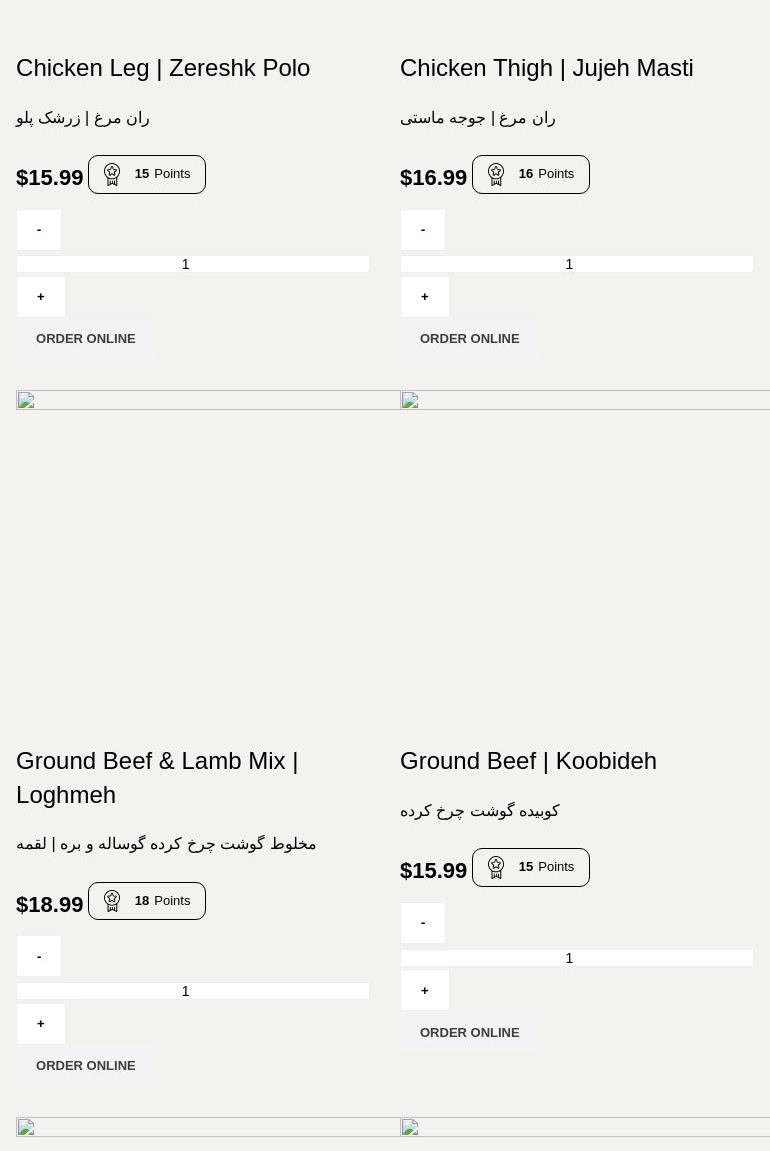Decrease quantity for Ground Beef & Lamb Mix

click(39, 956)
